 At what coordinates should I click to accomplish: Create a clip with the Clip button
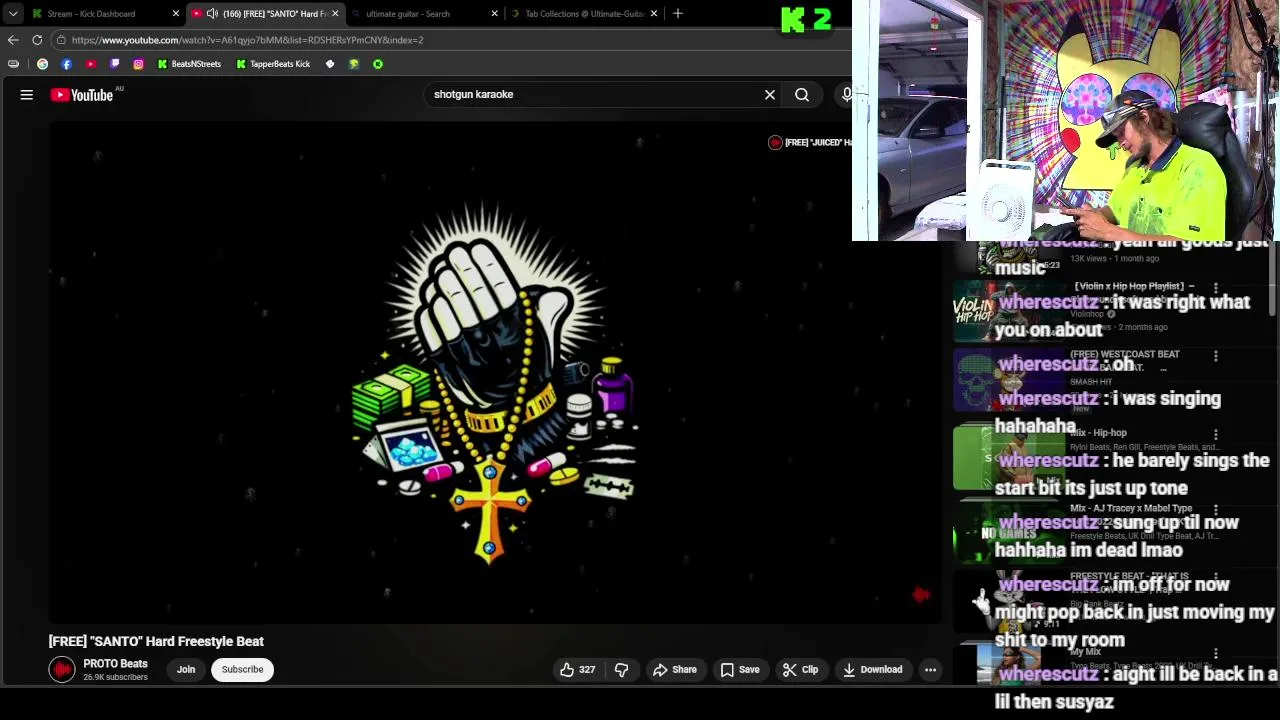(x=800, y=670)
